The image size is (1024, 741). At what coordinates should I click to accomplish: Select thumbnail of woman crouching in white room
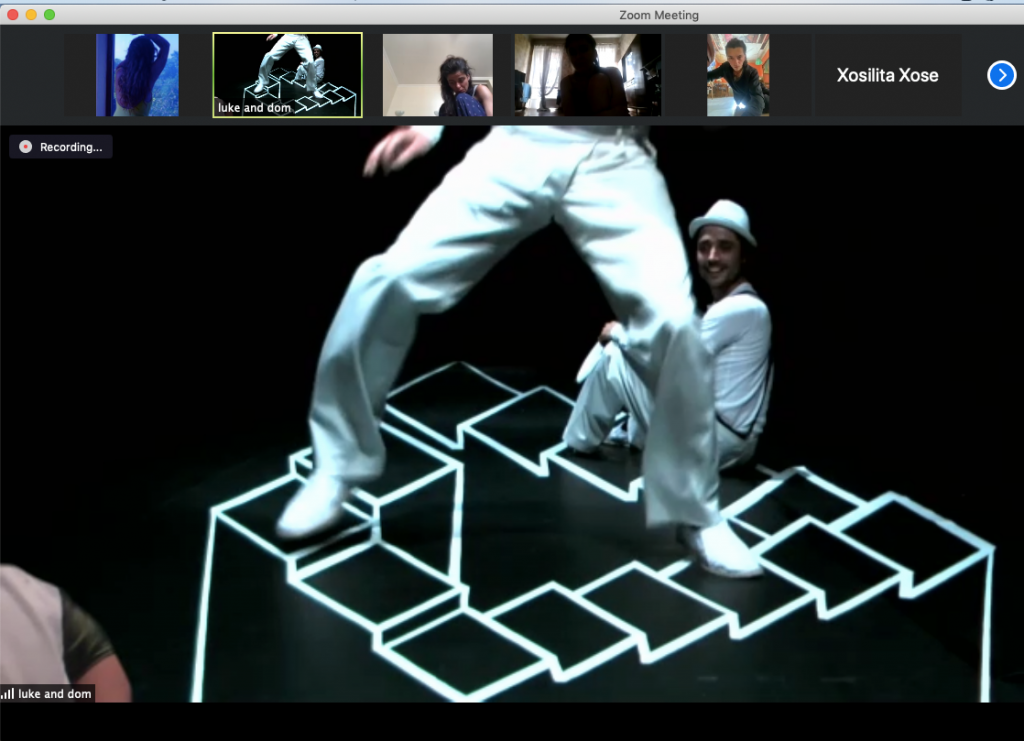(438, 75)
